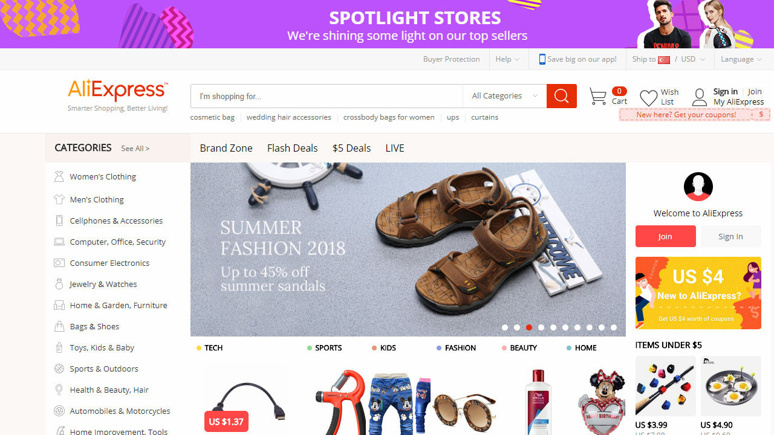Click the mobile phone app icon
774x435 pixels.
click(x=542, y=59)
